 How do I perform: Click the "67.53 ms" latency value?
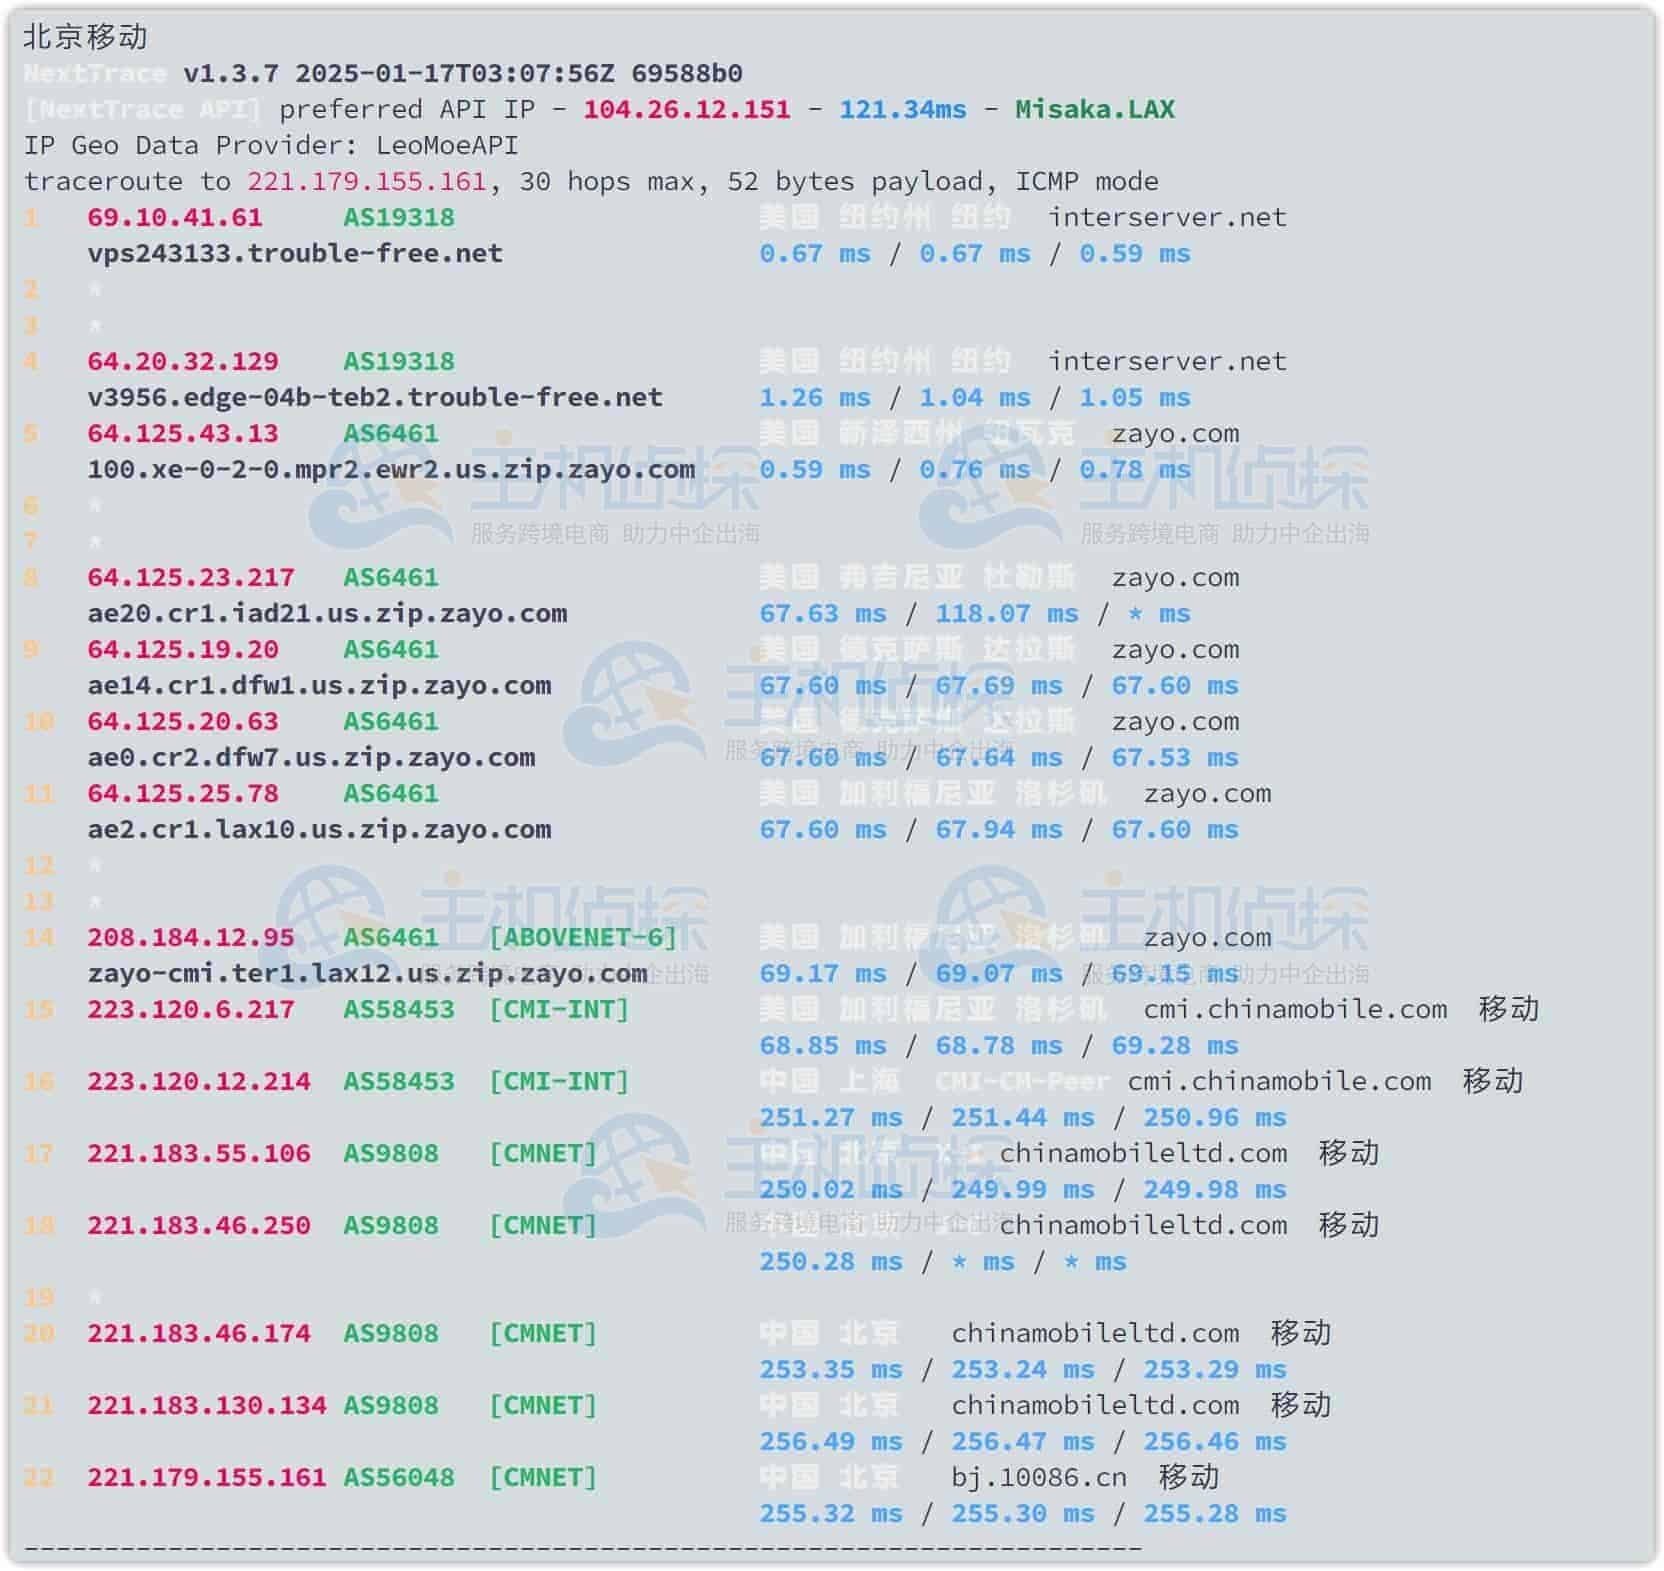(1175, 757)
